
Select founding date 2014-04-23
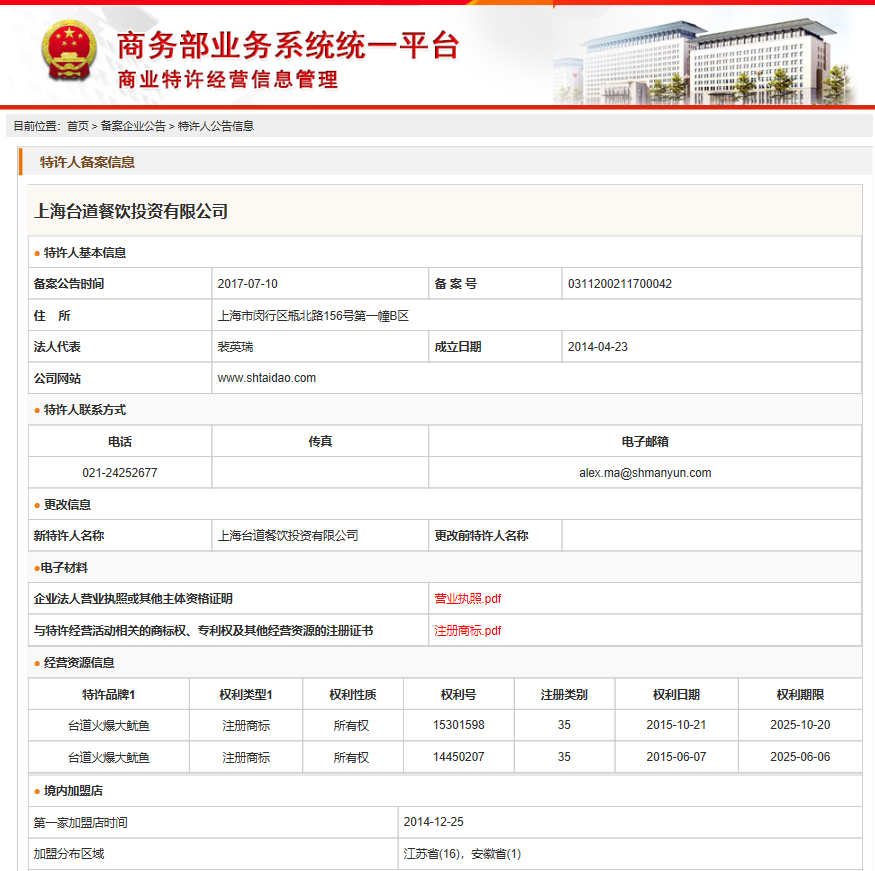[x=598, y=347]
